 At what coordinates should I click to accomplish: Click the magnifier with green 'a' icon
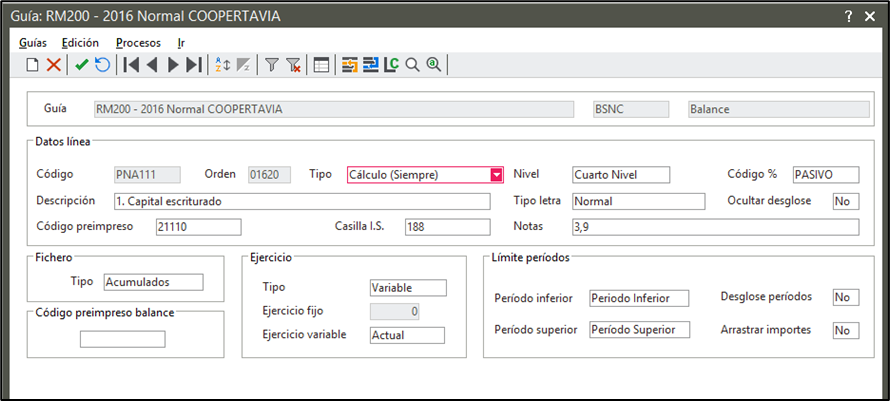[x=434, y=65]
